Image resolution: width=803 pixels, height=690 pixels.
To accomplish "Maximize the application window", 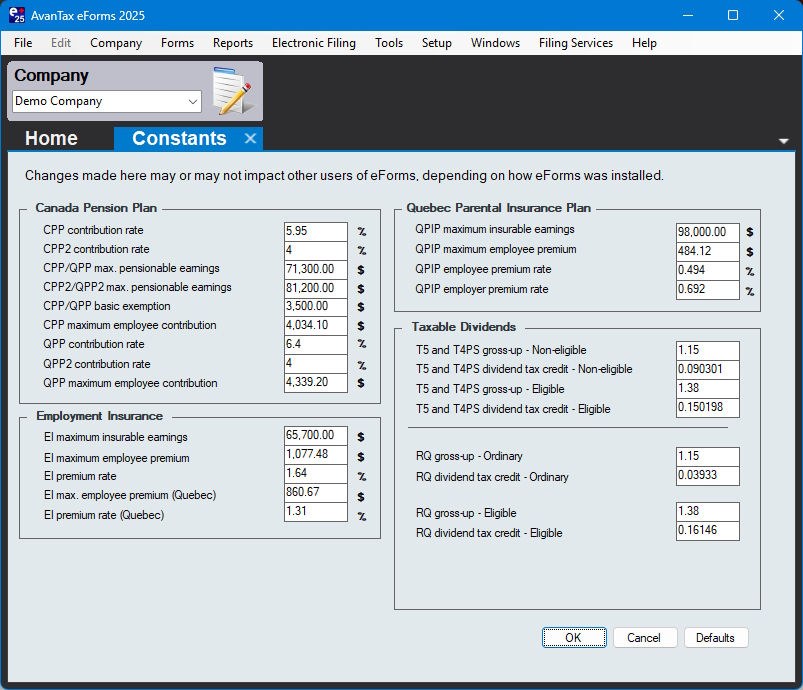I will click(x=732, y=15).
